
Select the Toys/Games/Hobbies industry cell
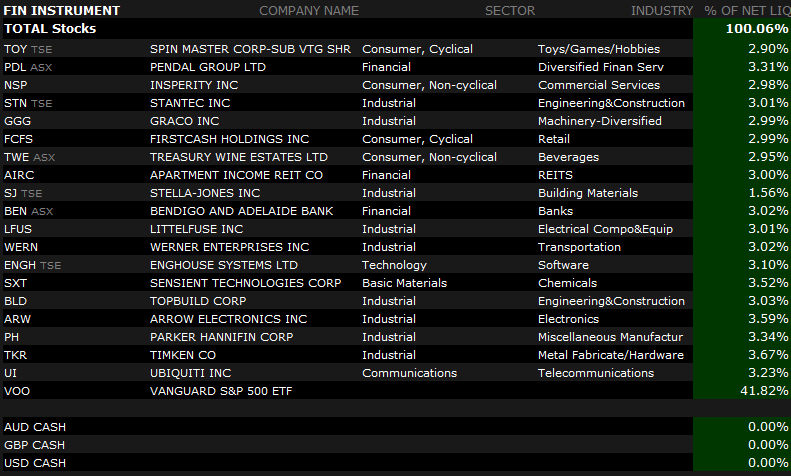pyautogui.click(x=599, y=49)
